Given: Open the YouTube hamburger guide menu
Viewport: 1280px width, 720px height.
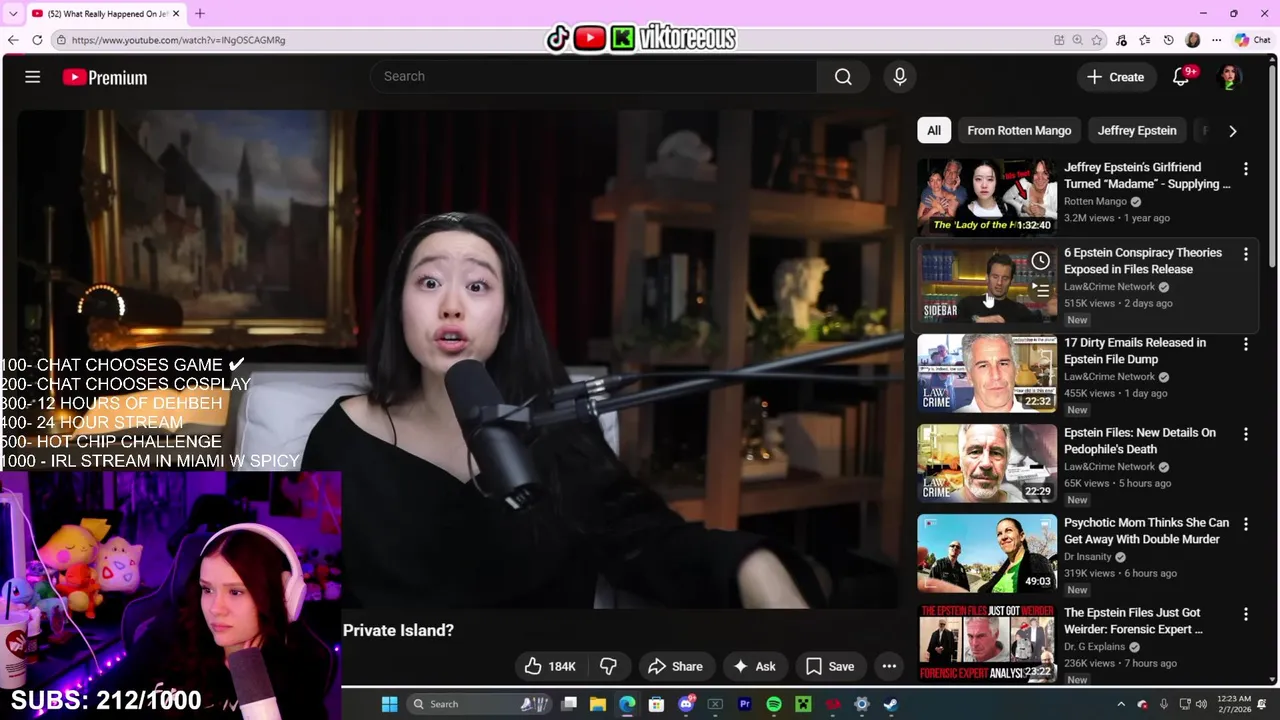Looking at the screenshot, I should coord(32,77).
